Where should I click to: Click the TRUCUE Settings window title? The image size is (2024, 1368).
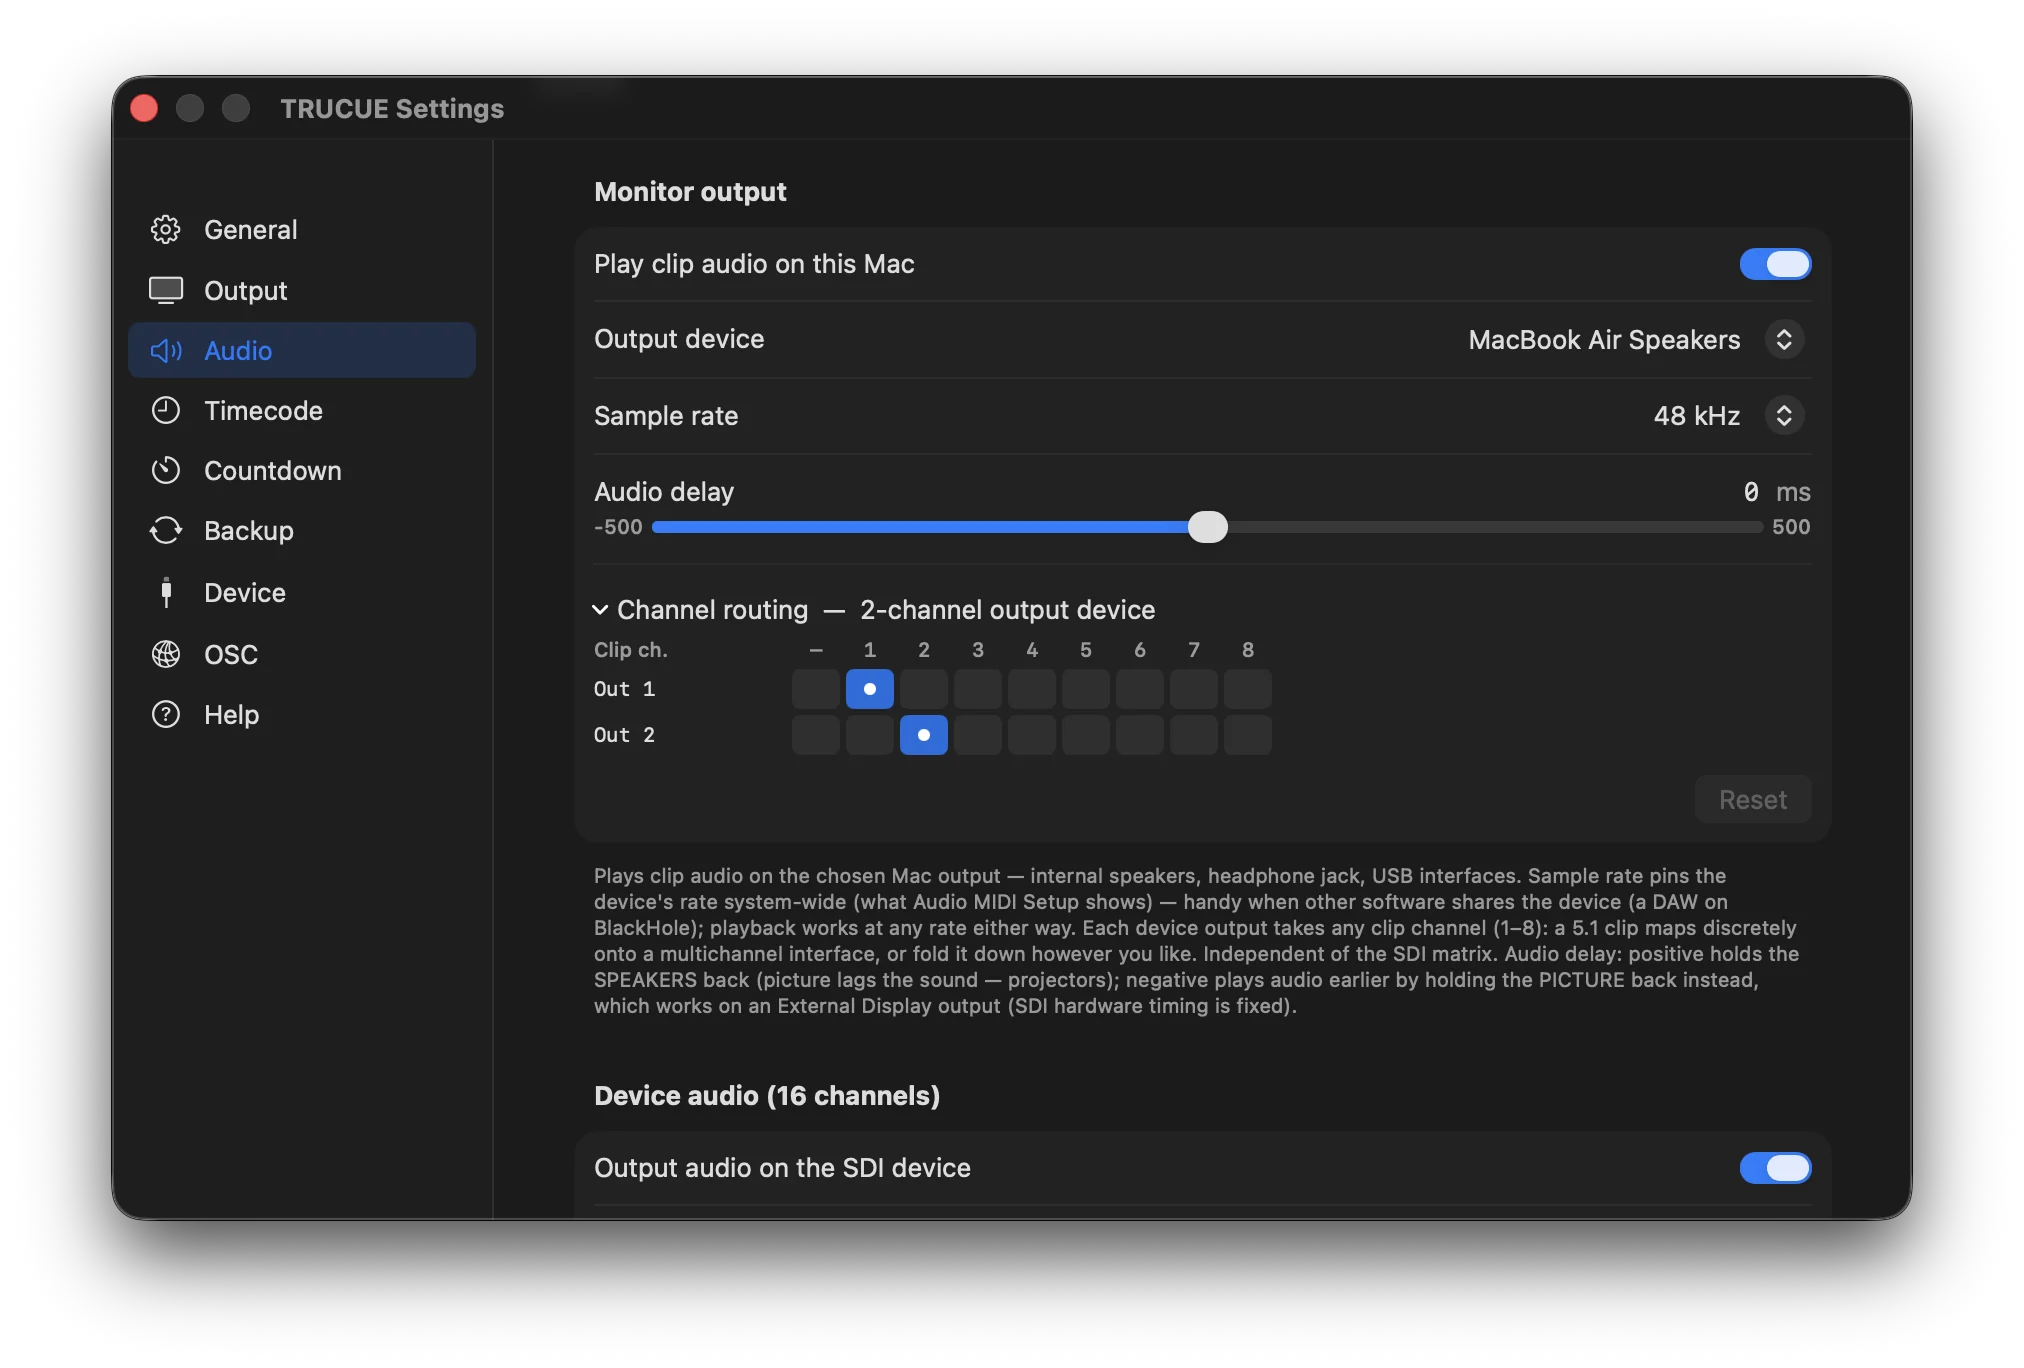click(392, 108)
